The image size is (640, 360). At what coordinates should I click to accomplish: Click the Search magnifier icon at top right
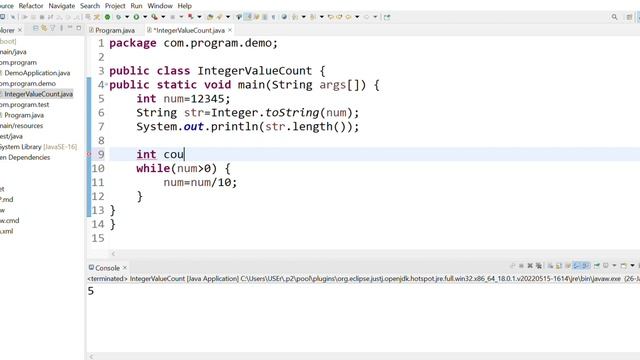pyautogui.click(x=614, y=17)
